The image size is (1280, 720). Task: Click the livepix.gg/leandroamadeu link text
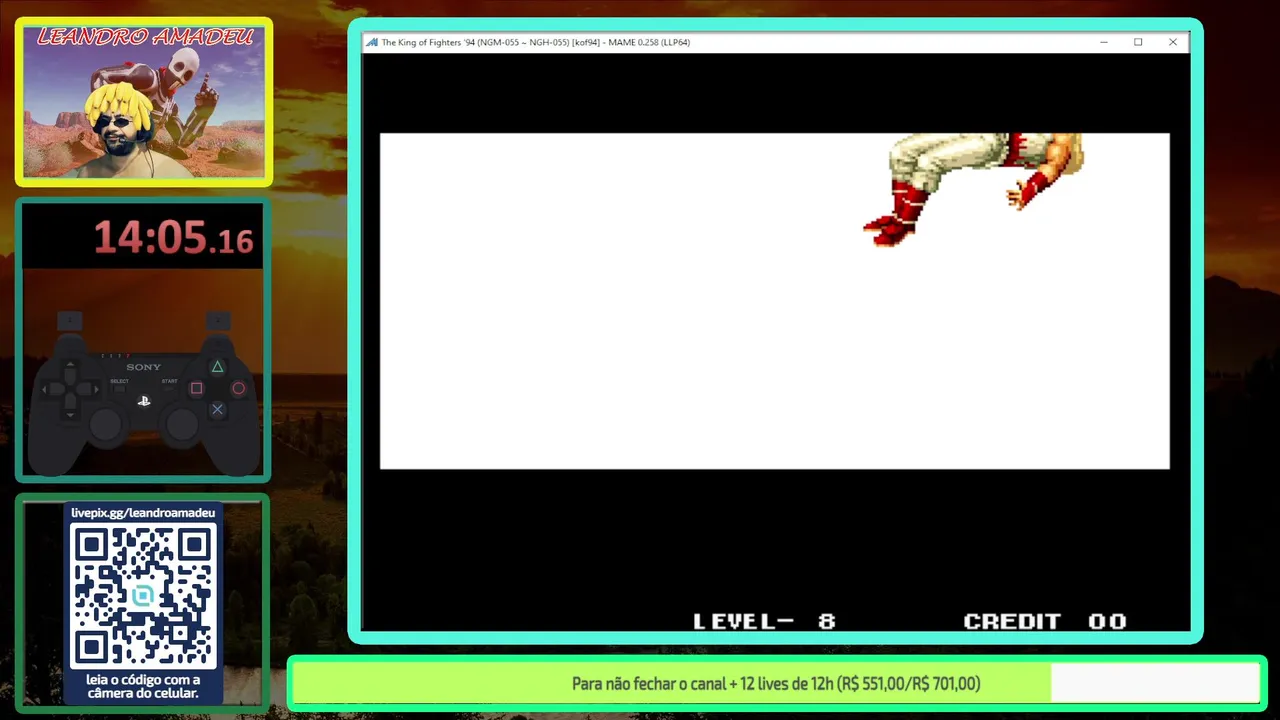click(x=143, y=512)
